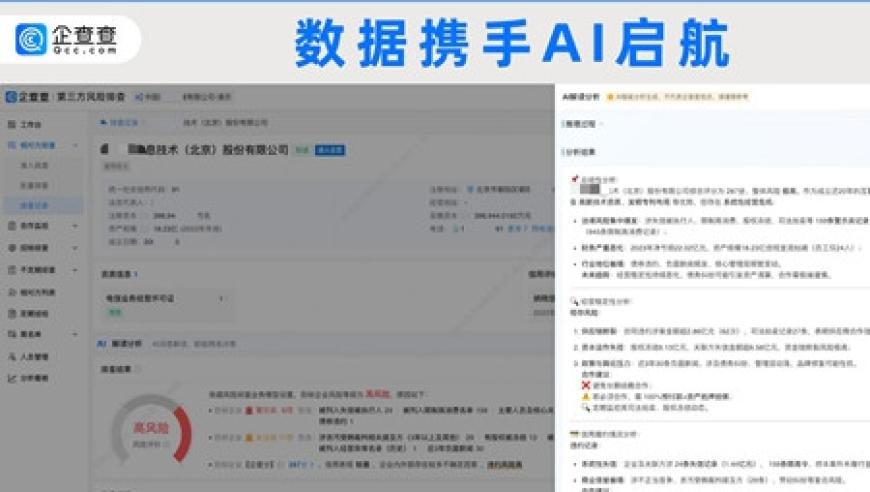Click the red X icon in AI suggestions
870x492 pixels.
(585, 385)
